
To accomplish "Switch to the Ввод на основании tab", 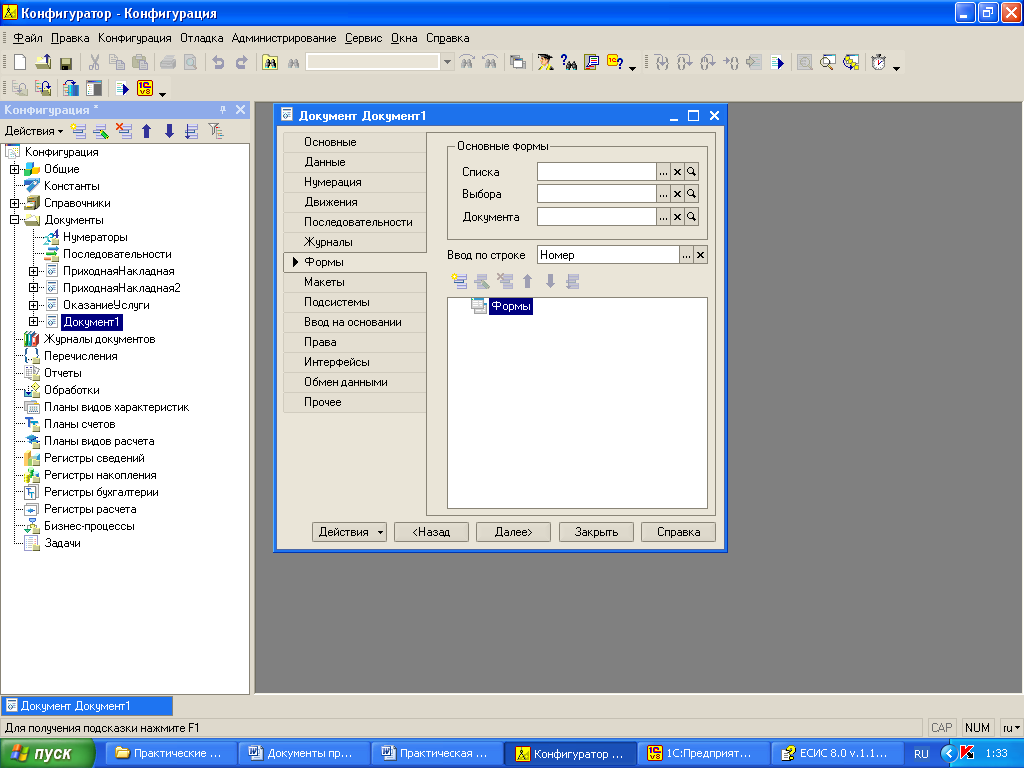I will coord(355,322).
